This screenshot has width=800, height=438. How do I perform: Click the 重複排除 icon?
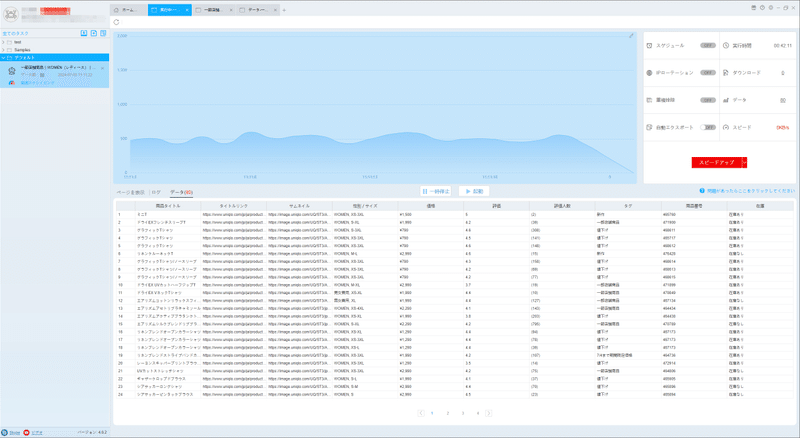[649, 100]
